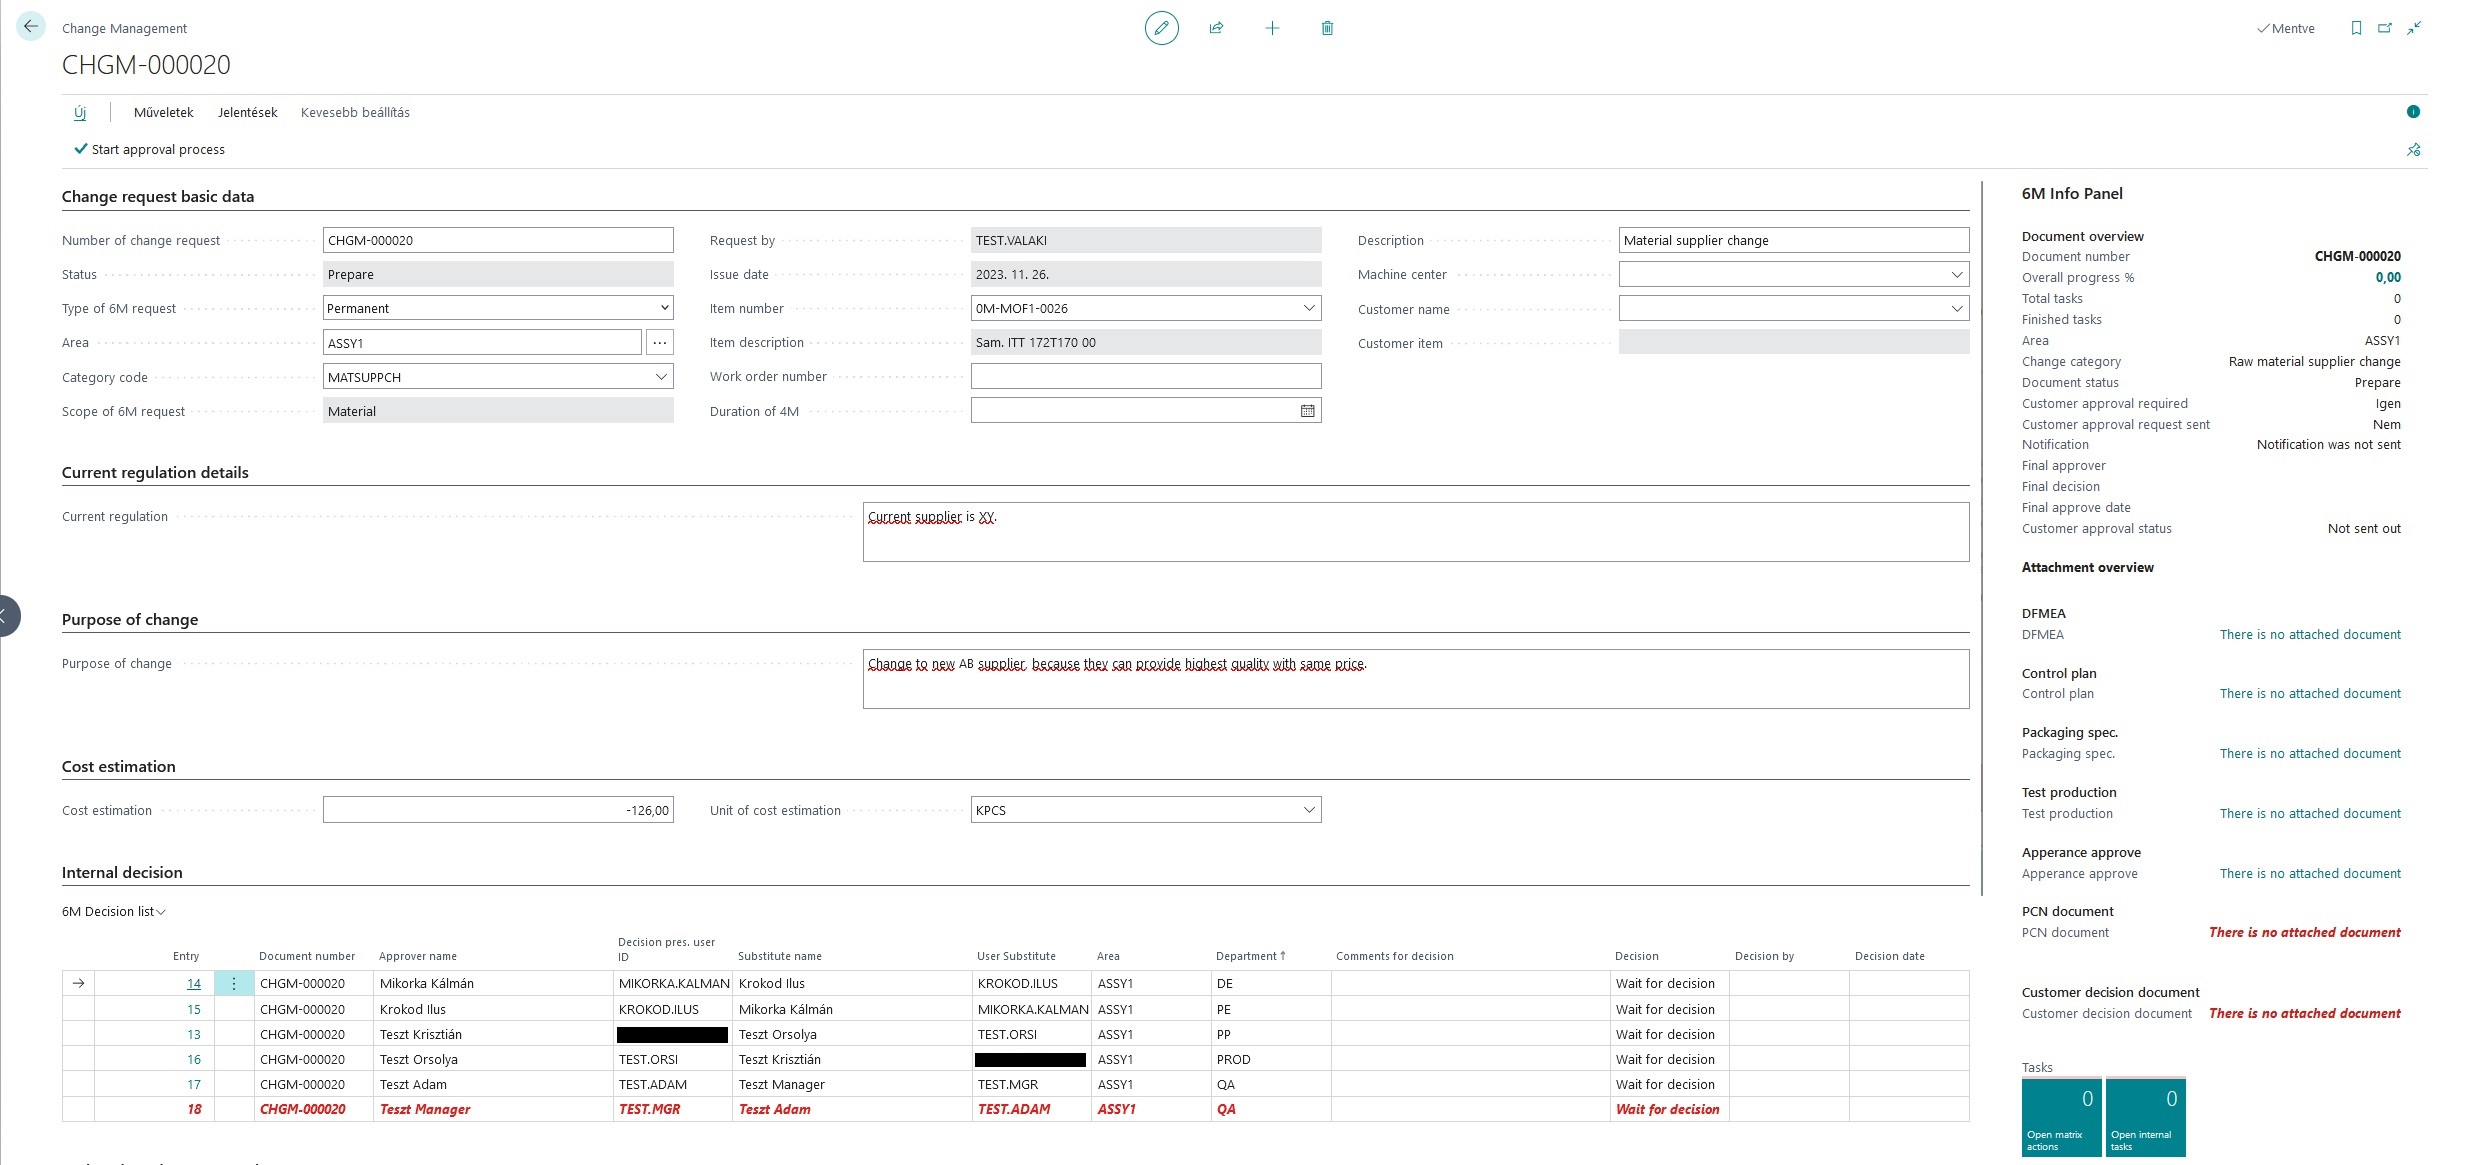This screenshot has height=1165, width=2473.
Task: Click the pin action bar icon
Action: [2413, 150]
